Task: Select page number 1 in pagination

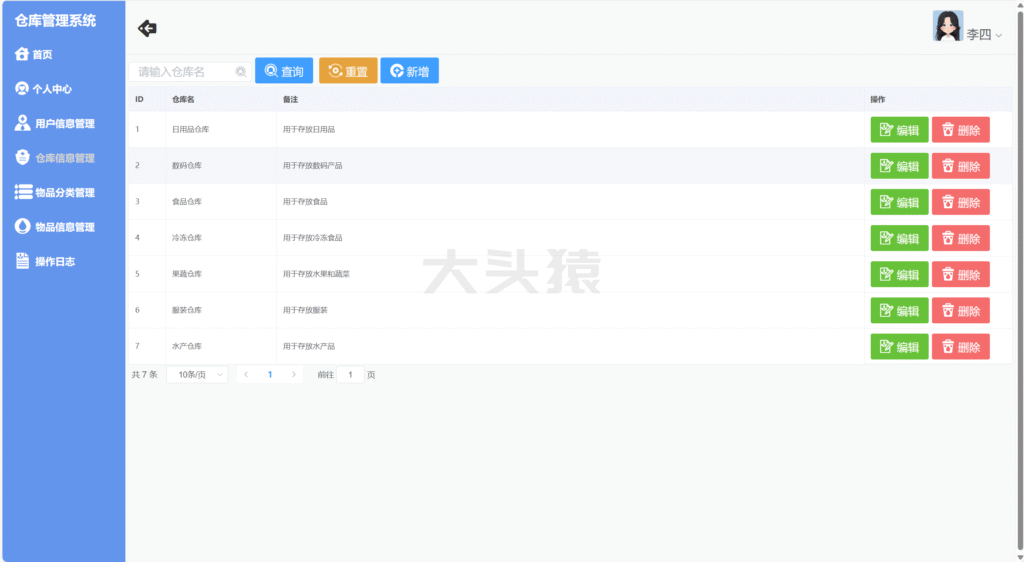Action: [270, 375]
